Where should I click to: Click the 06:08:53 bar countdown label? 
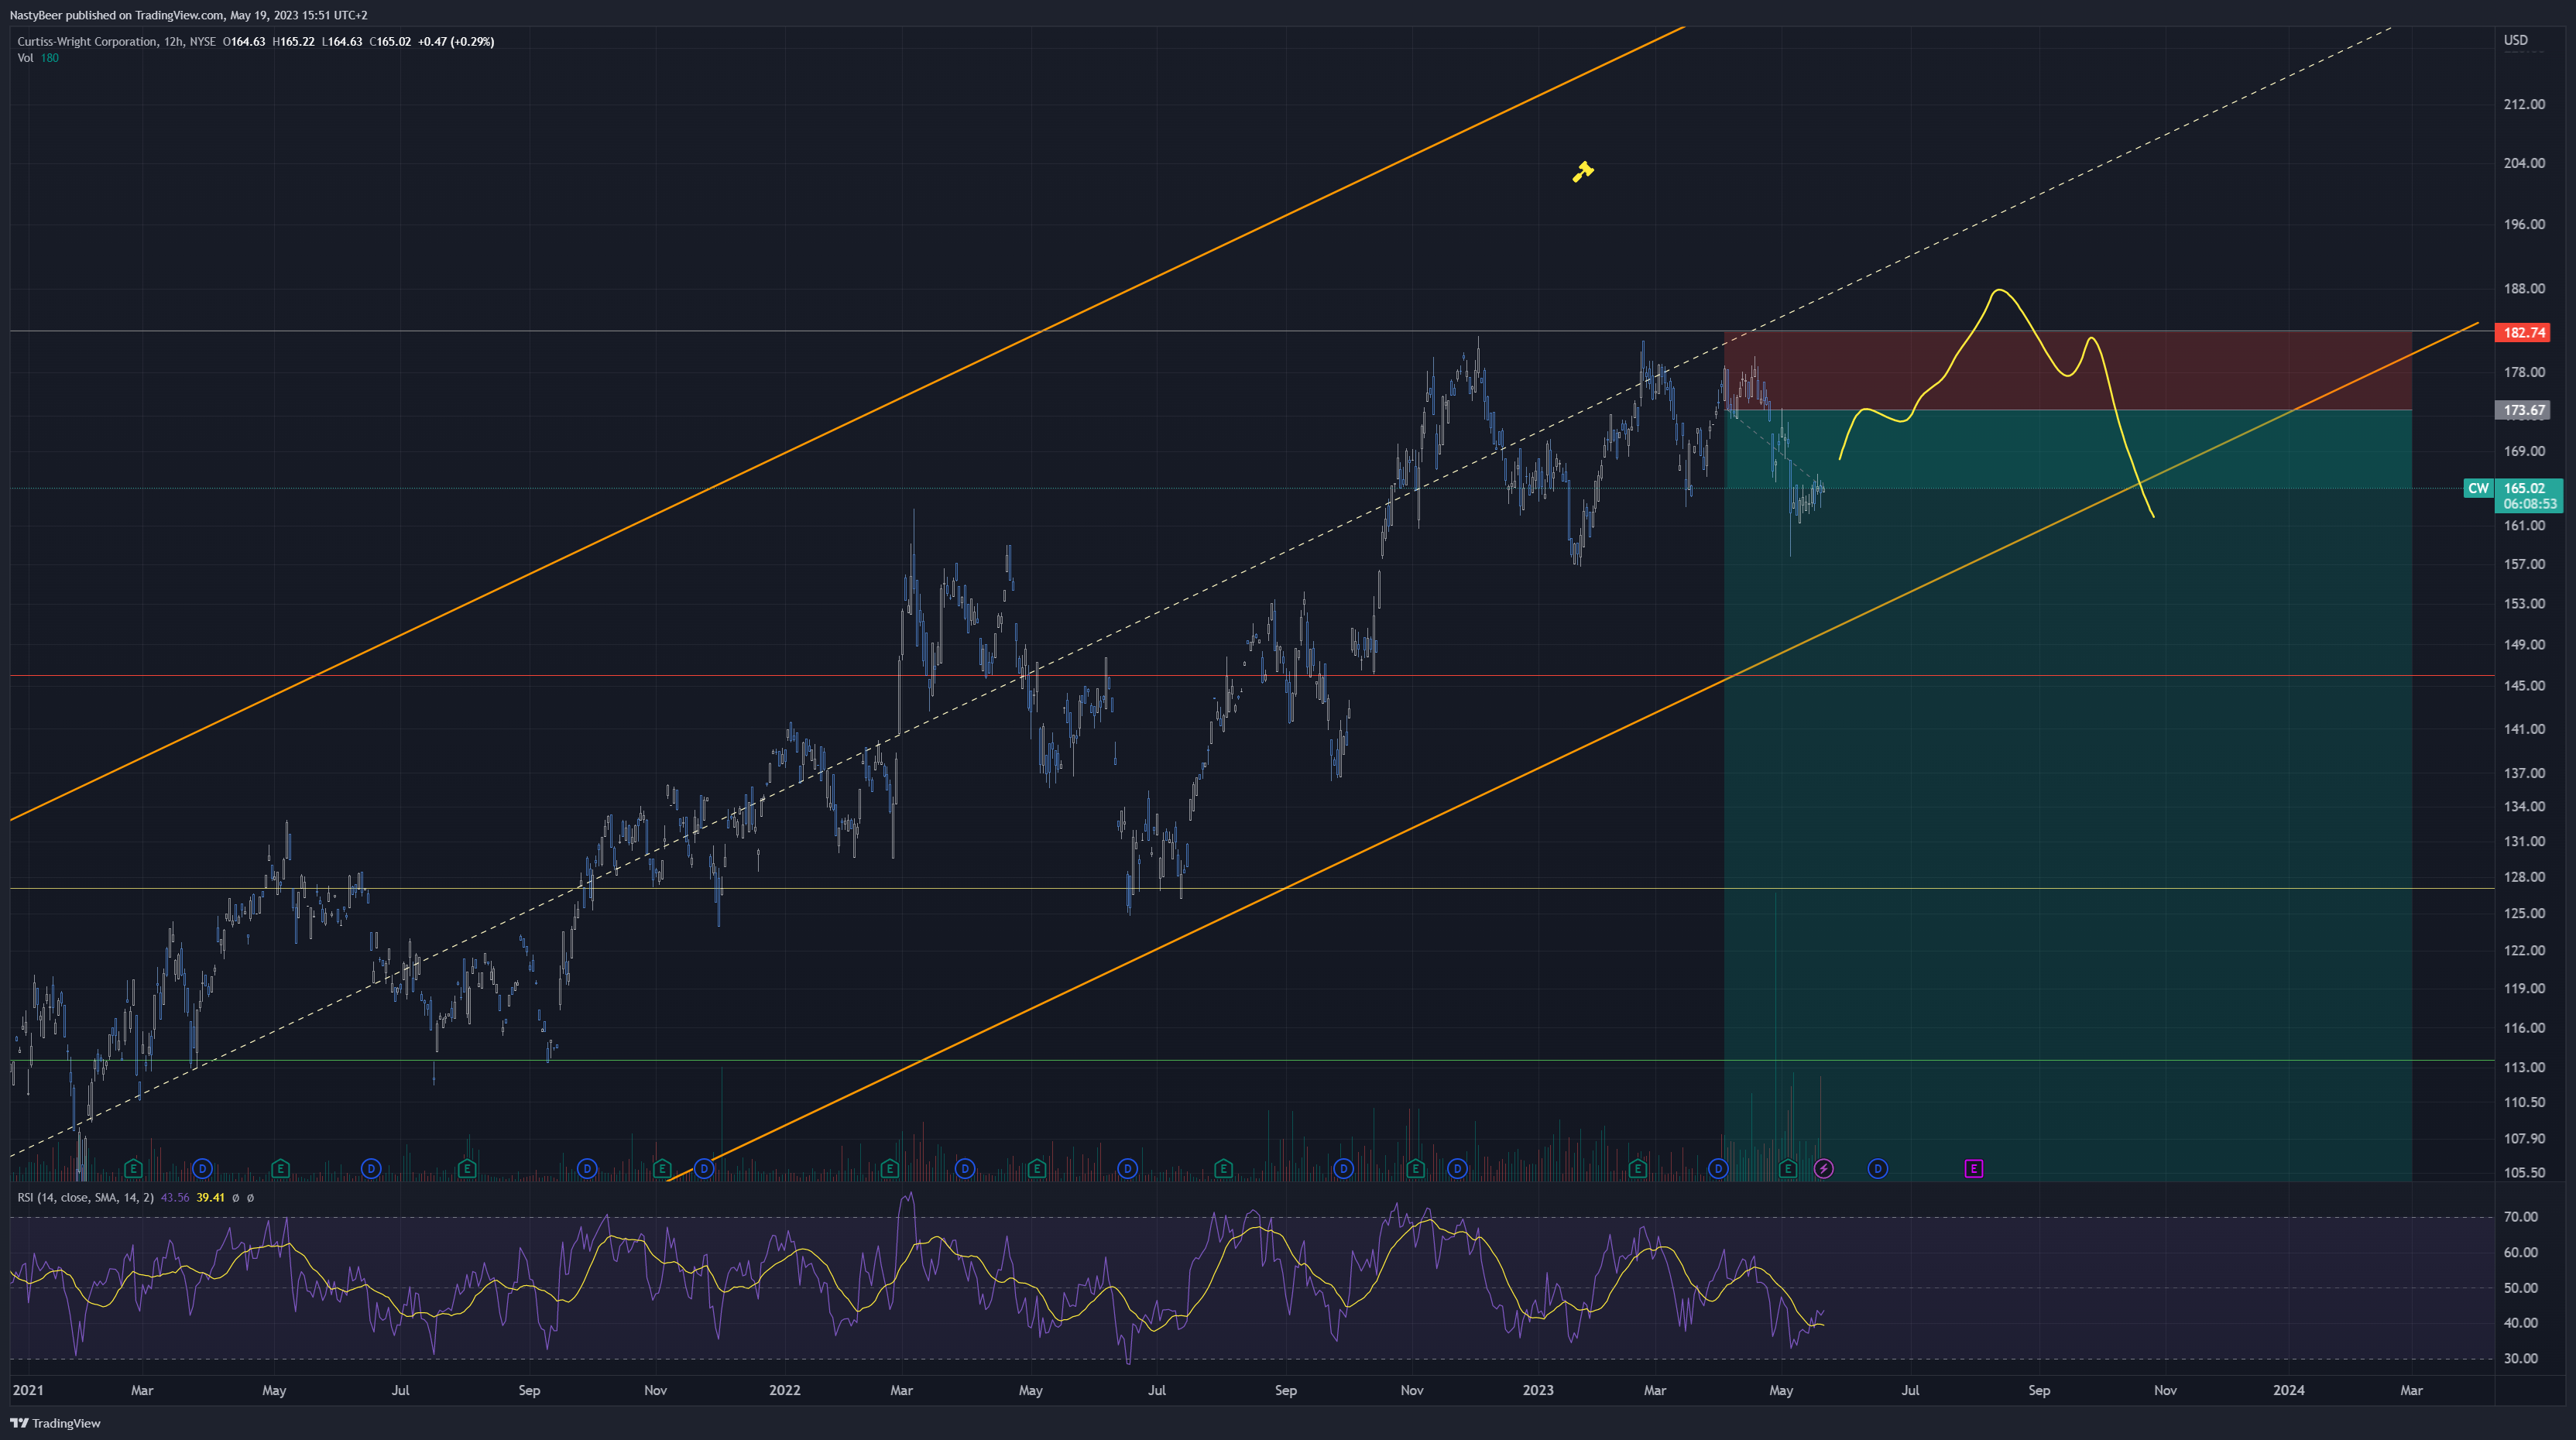2529,504
